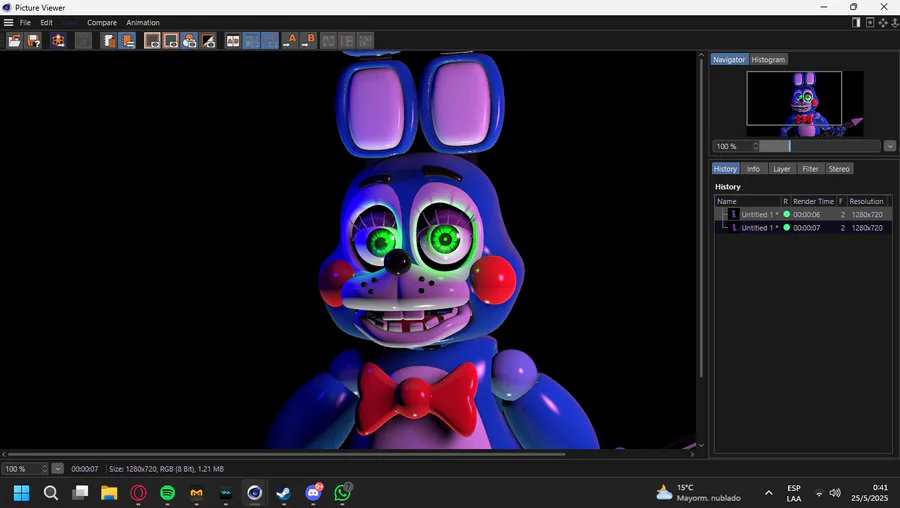Select the Info tab

753,169
